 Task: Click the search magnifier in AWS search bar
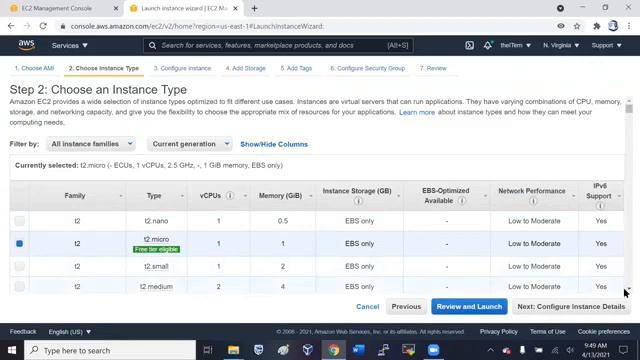(x=152, y=45)
